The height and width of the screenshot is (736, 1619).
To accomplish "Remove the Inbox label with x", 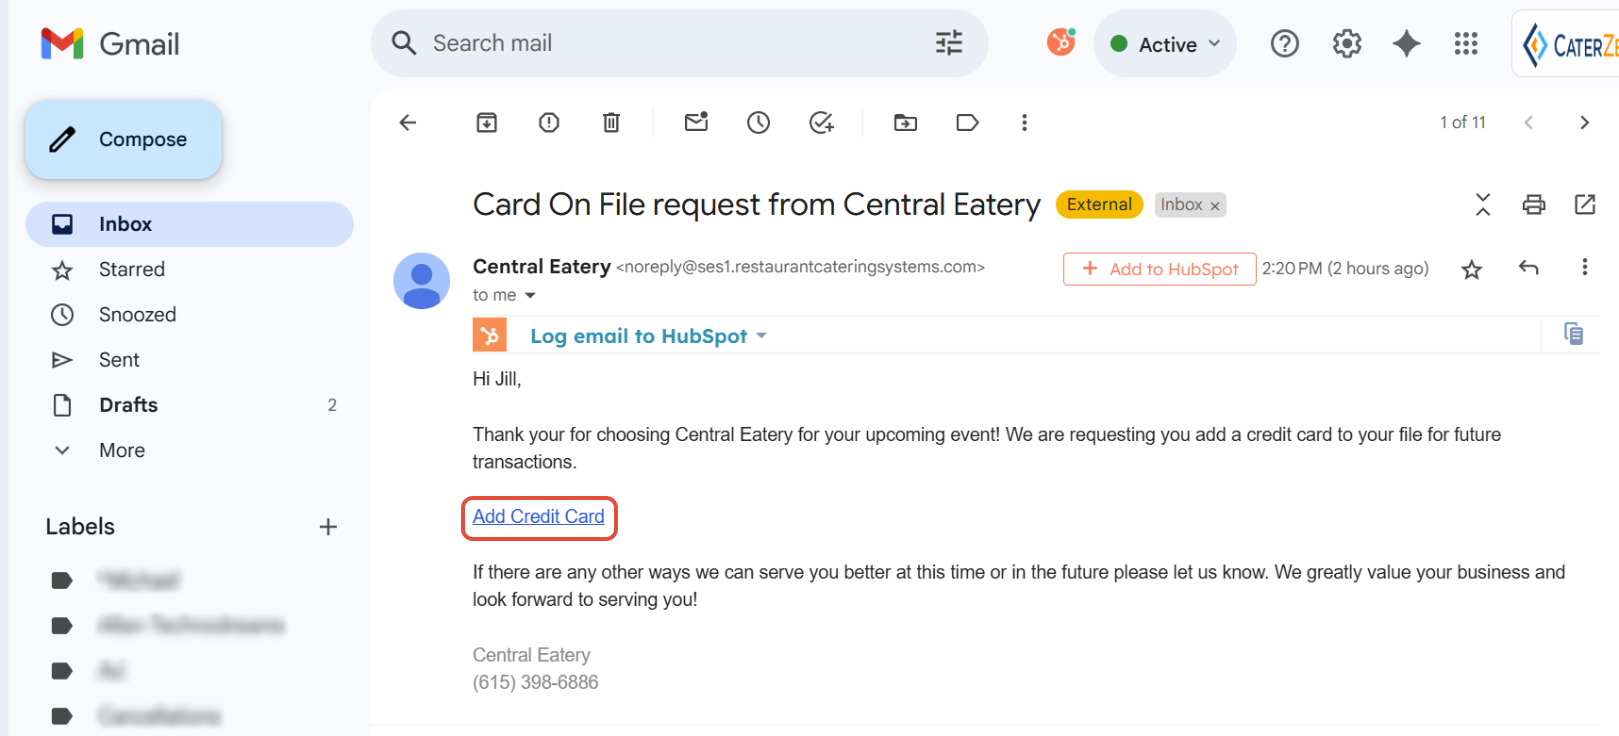I will [x=1215, y=206].
